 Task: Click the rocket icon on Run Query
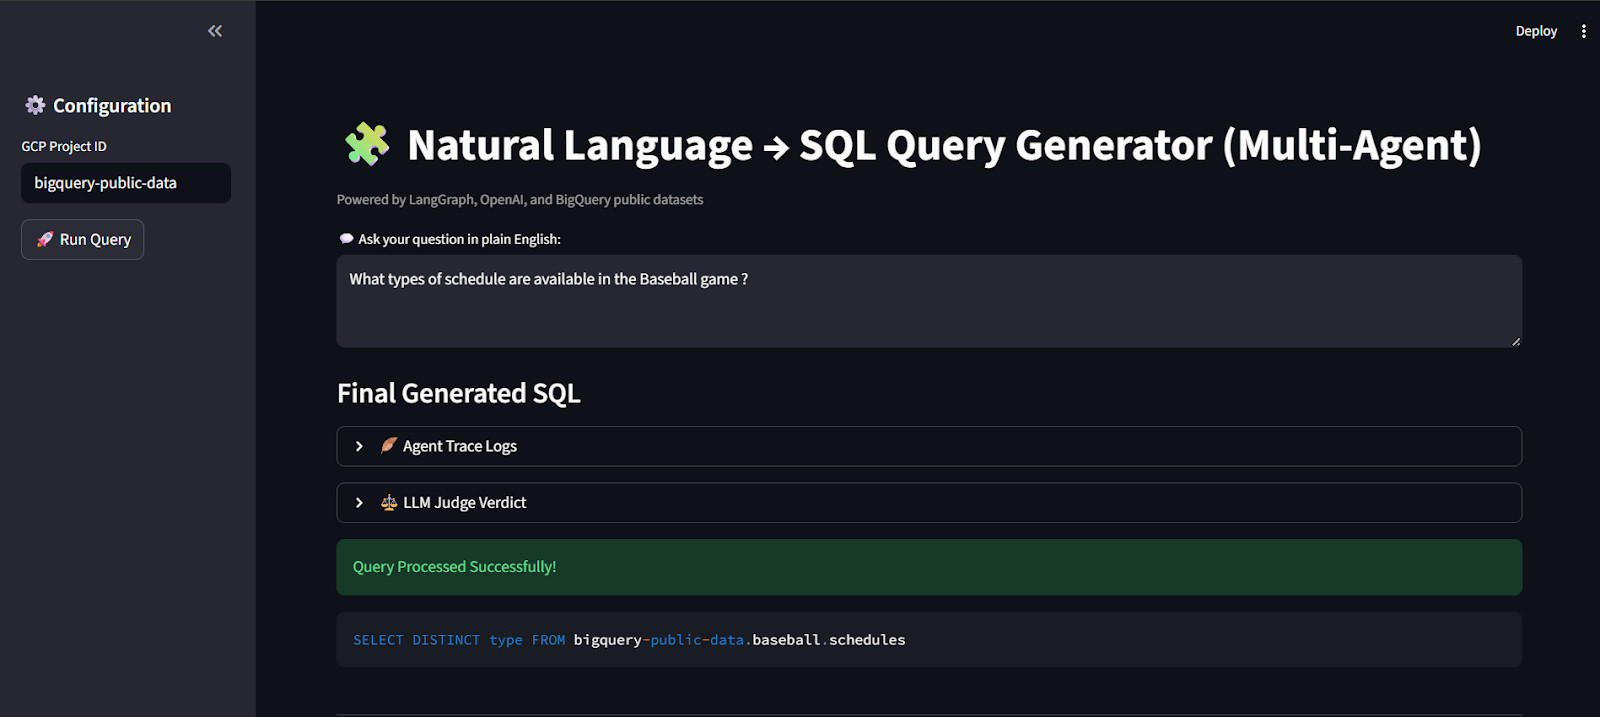pyautogui.click(x=45, y=239)
